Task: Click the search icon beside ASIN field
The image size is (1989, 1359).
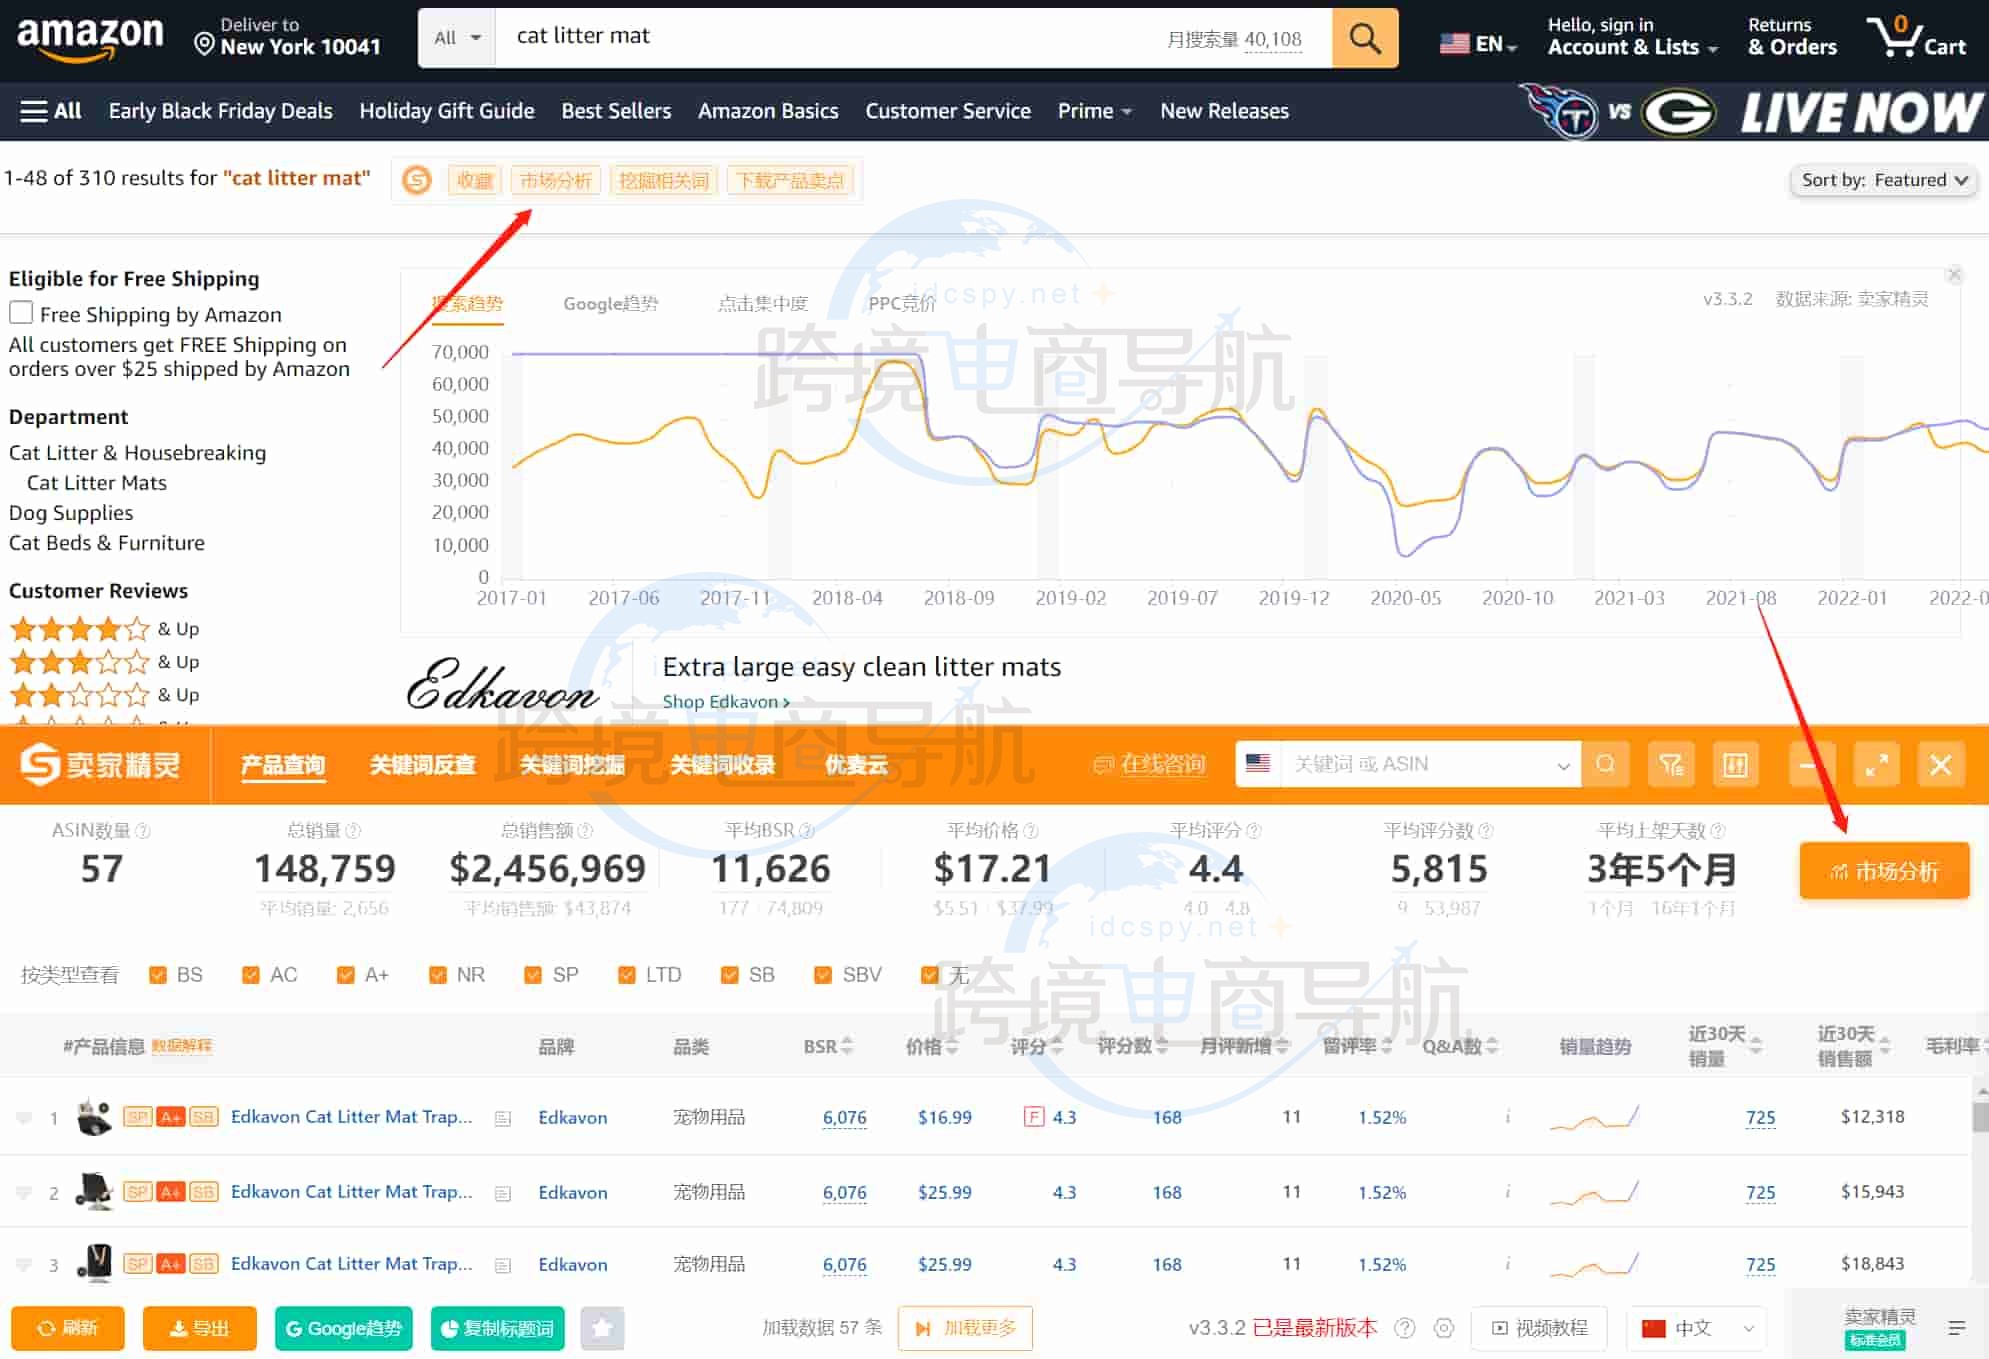Action: (1605, 765)
